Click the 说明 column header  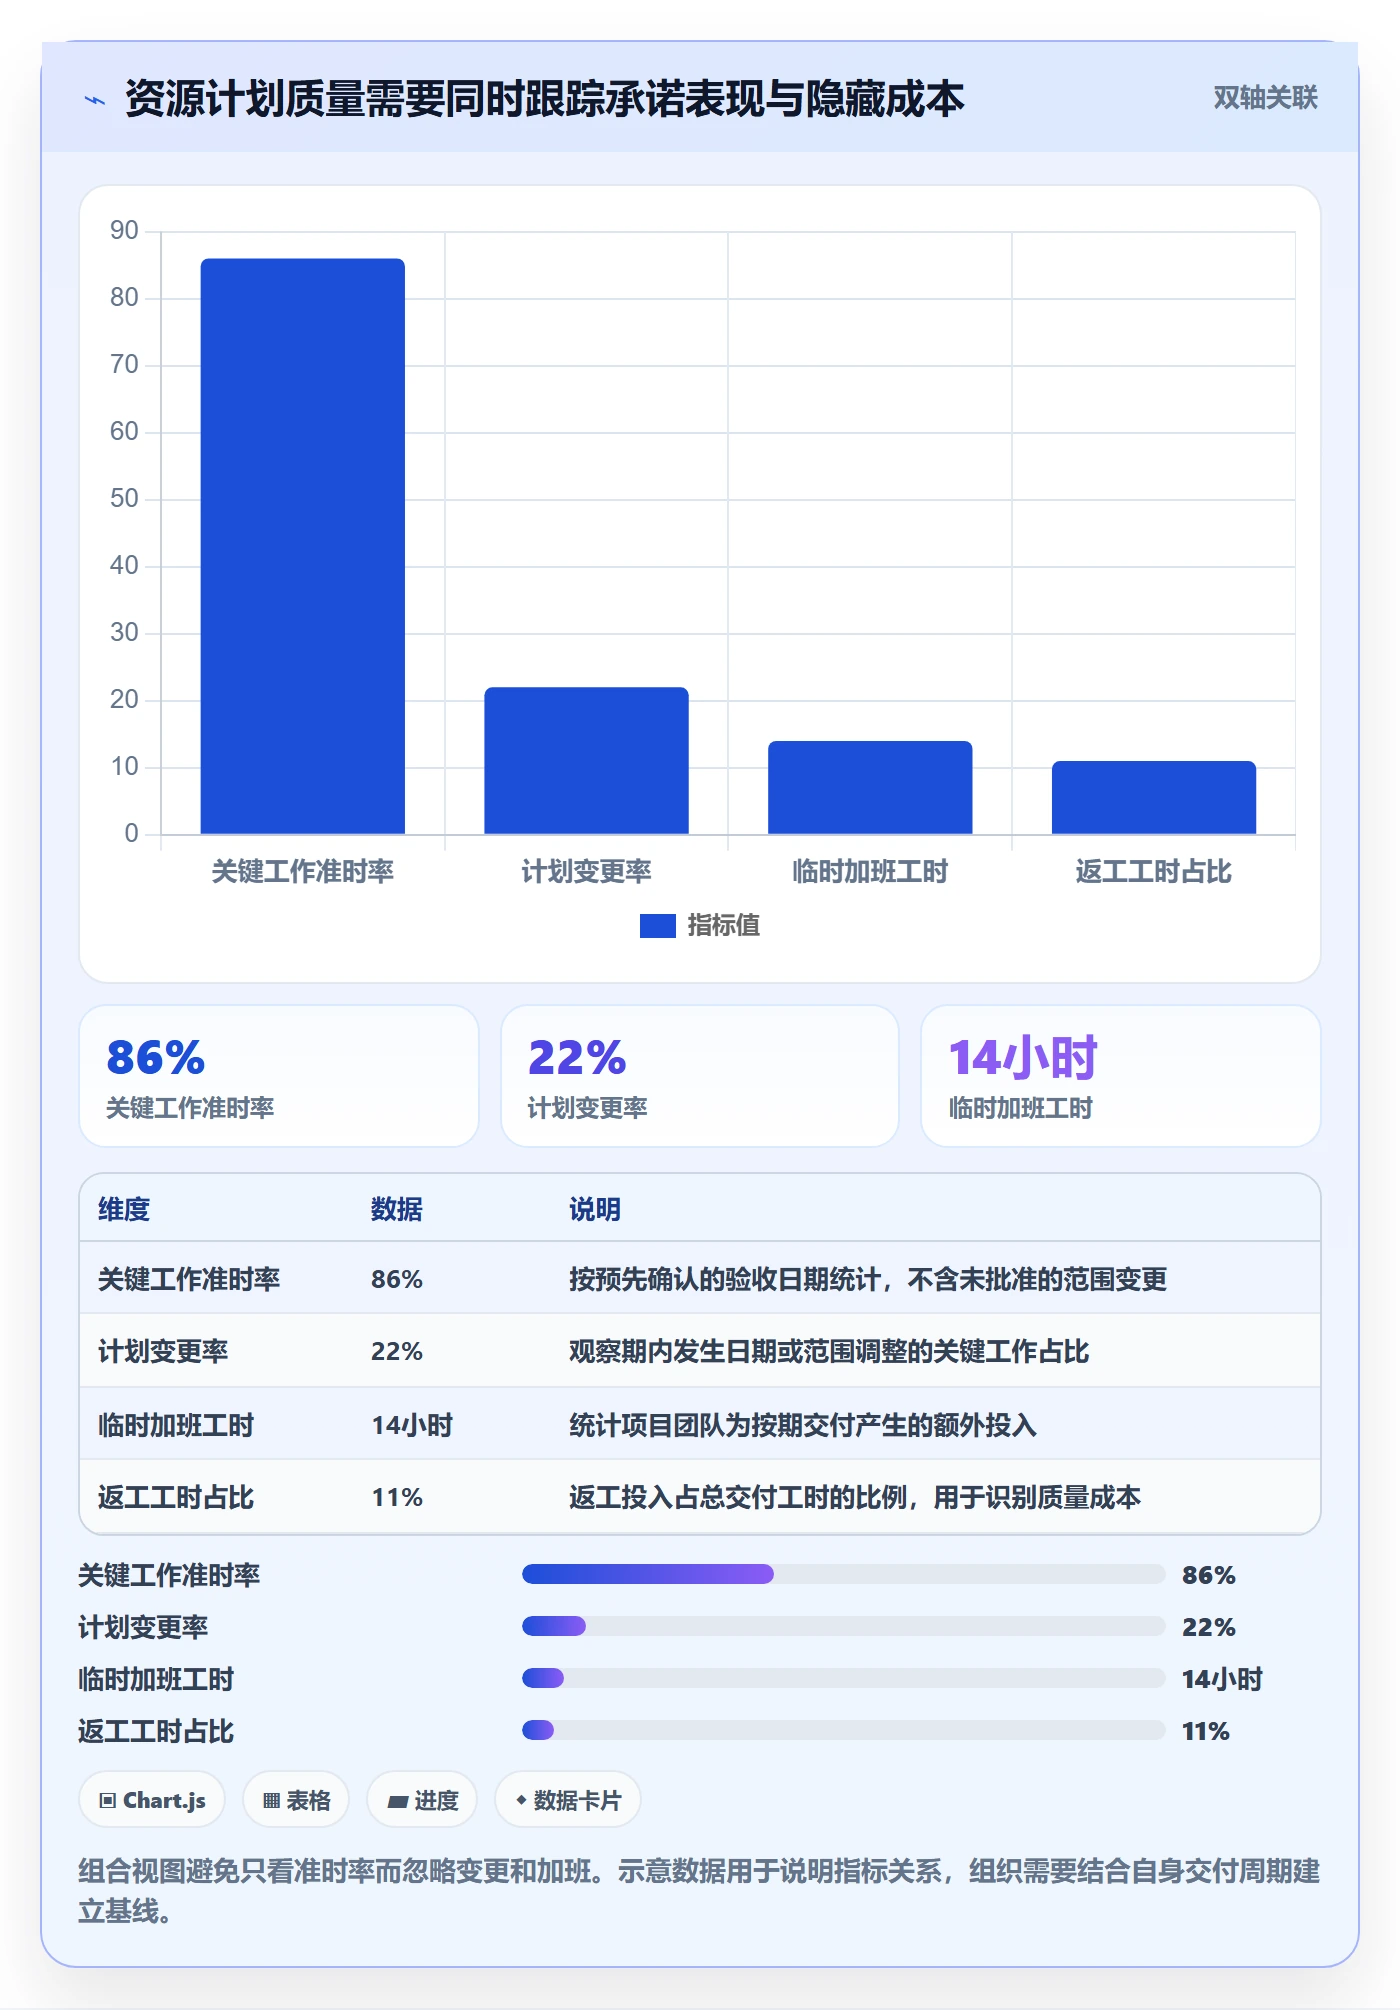coord(595,1210)
